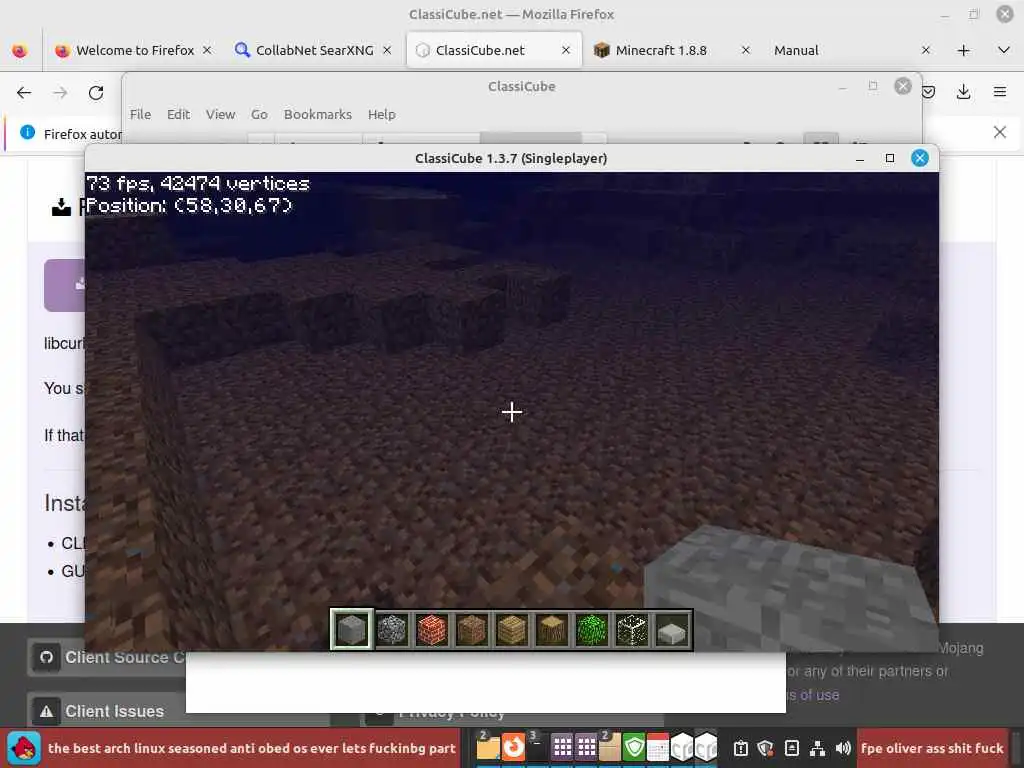Screen dimensions: 1024x768
Task: Click the crosshair in game viewport
Action: [x=512, y=412]
